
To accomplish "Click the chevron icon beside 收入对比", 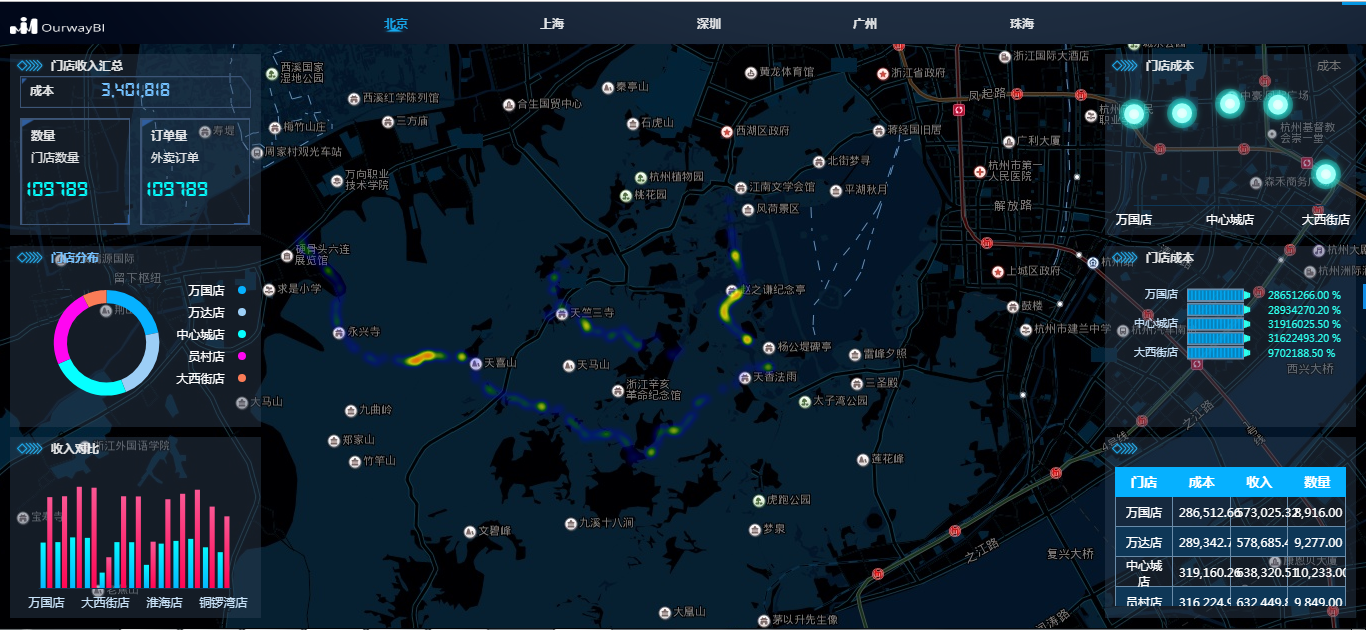I will click(29, 448).
